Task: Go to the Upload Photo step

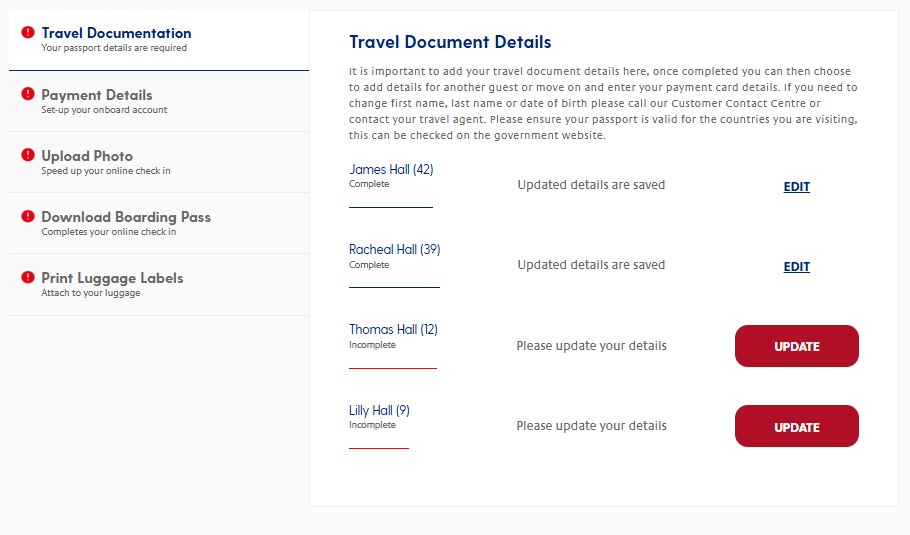Action: [159, 162]
